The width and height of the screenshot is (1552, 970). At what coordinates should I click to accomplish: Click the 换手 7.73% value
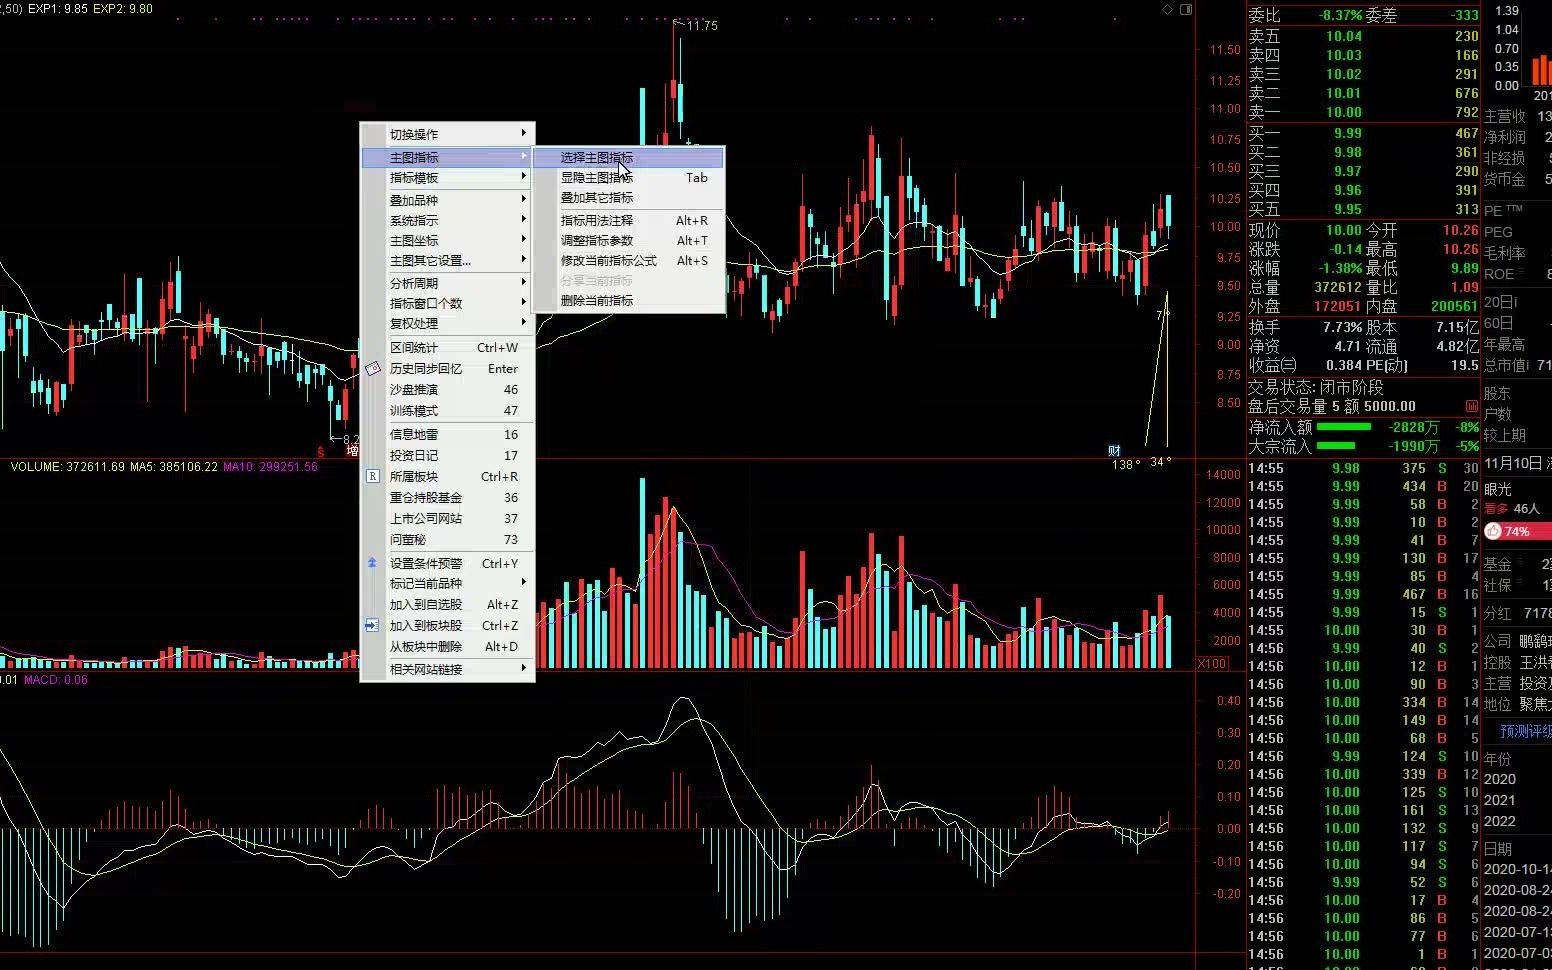1342,327
